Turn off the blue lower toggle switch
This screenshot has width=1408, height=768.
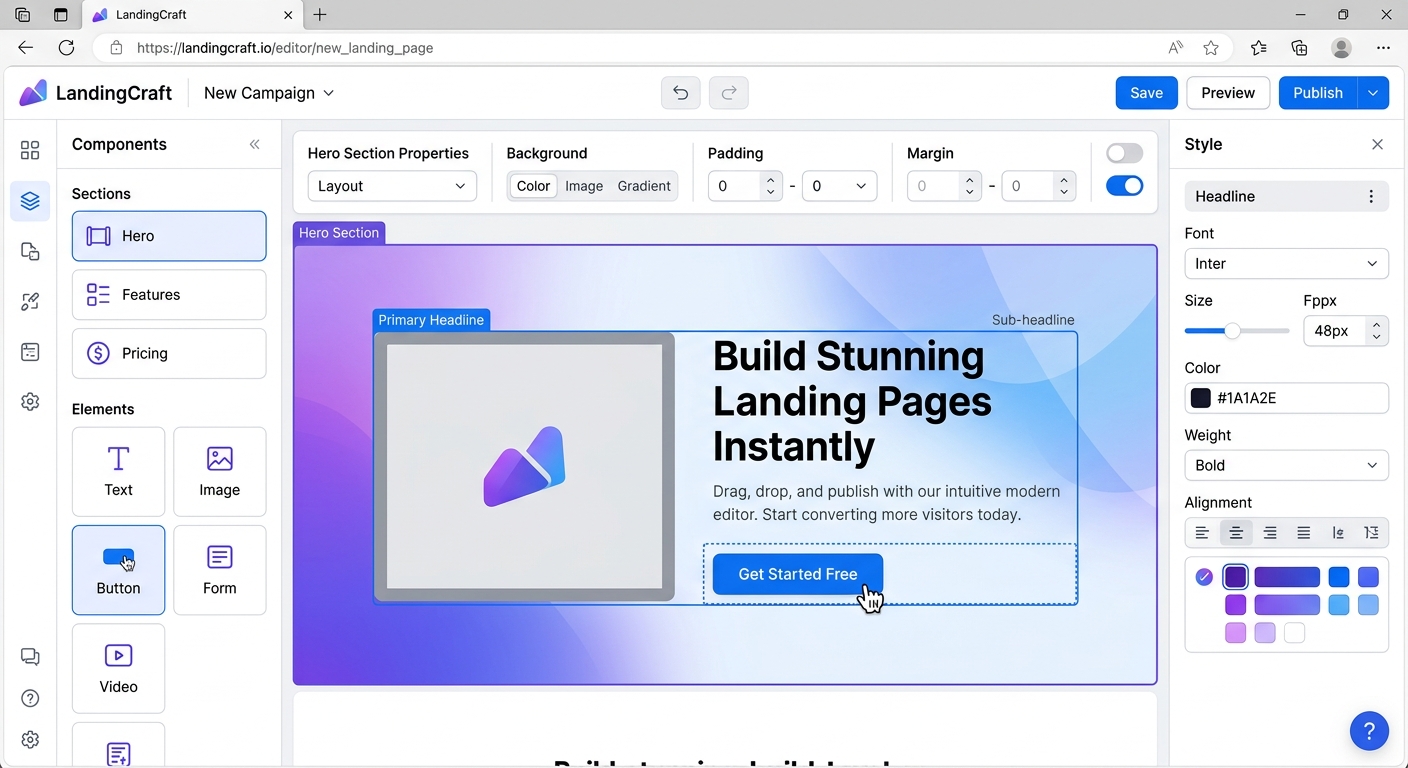coord(1124,185)
